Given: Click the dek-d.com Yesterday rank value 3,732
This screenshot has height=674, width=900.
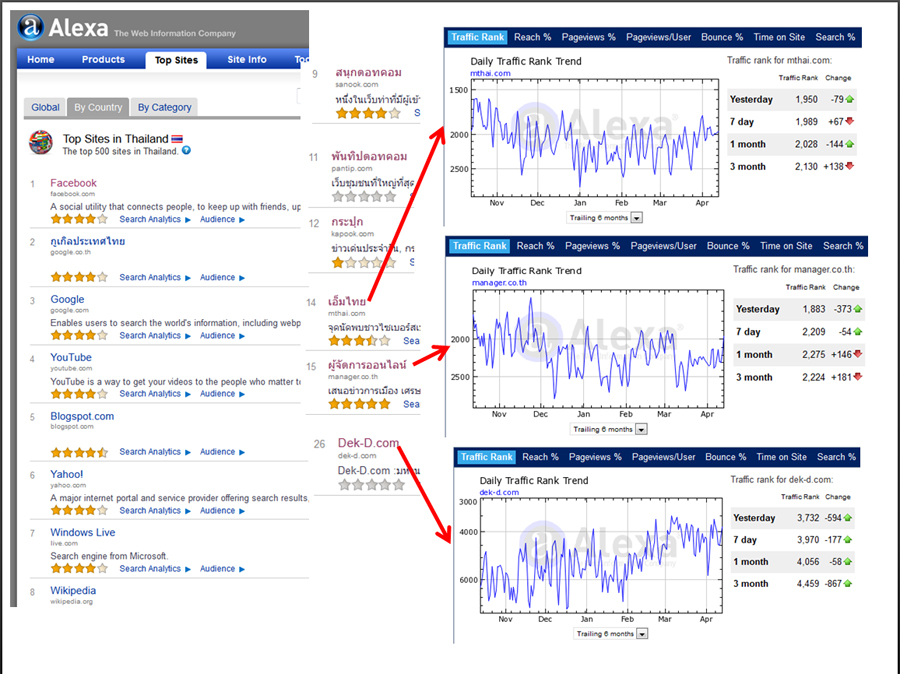Looking at the screenshot, I should click(x=808, y=518).
